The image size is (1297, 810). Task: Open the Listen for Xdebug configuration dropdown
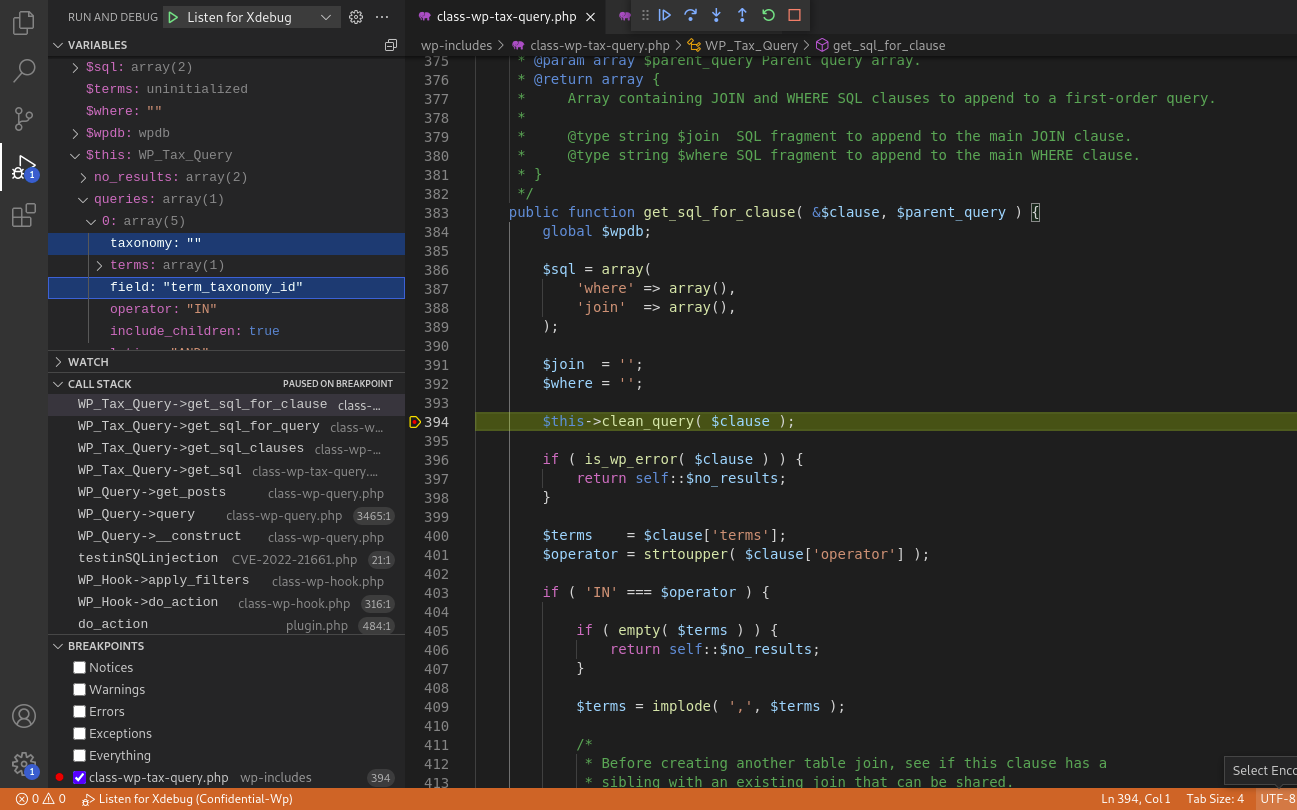pos(326,17)
